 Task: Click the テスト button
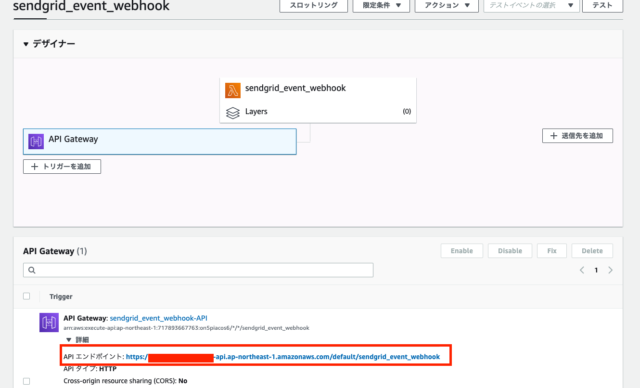coord(602,5)
